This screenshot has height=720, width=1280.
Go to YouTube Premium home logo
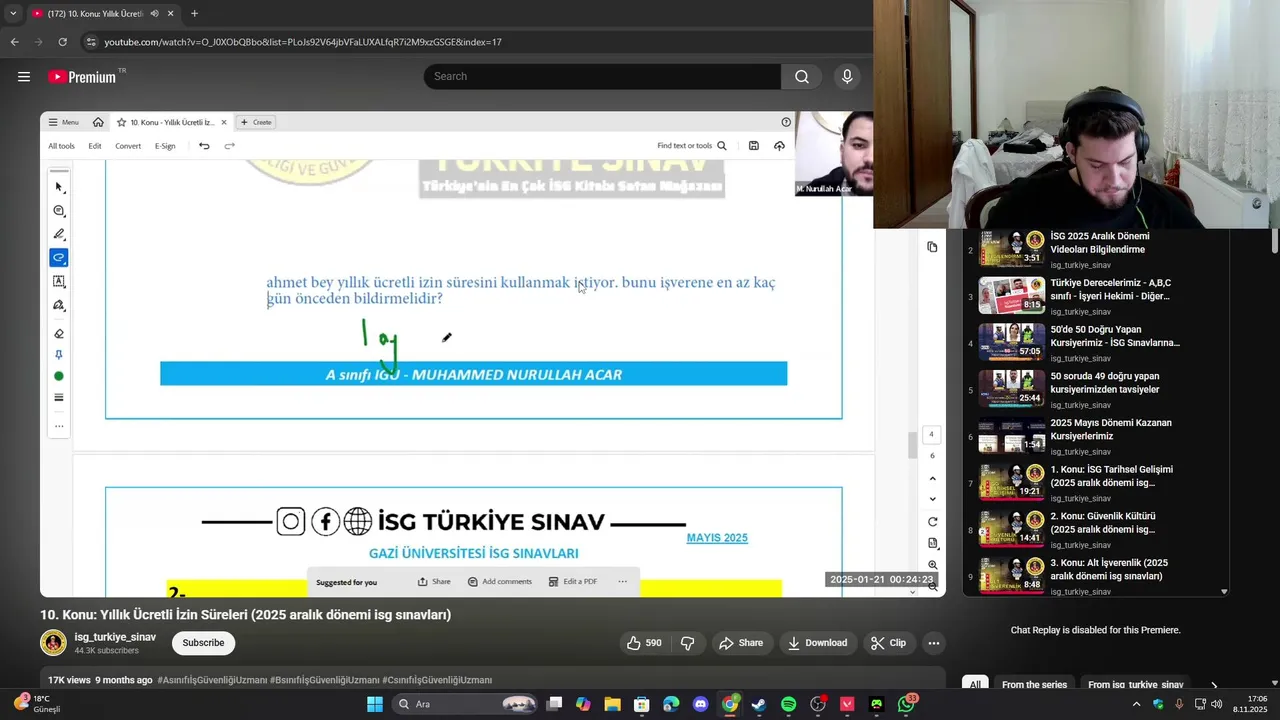(x=82, y=77)
